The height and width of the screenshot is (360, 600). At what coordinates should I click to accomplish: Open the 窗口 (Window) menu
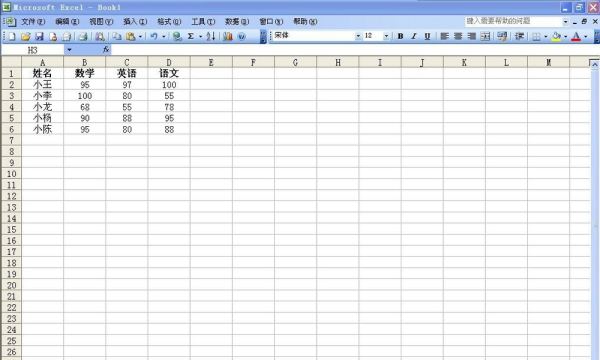coord(271,22)
